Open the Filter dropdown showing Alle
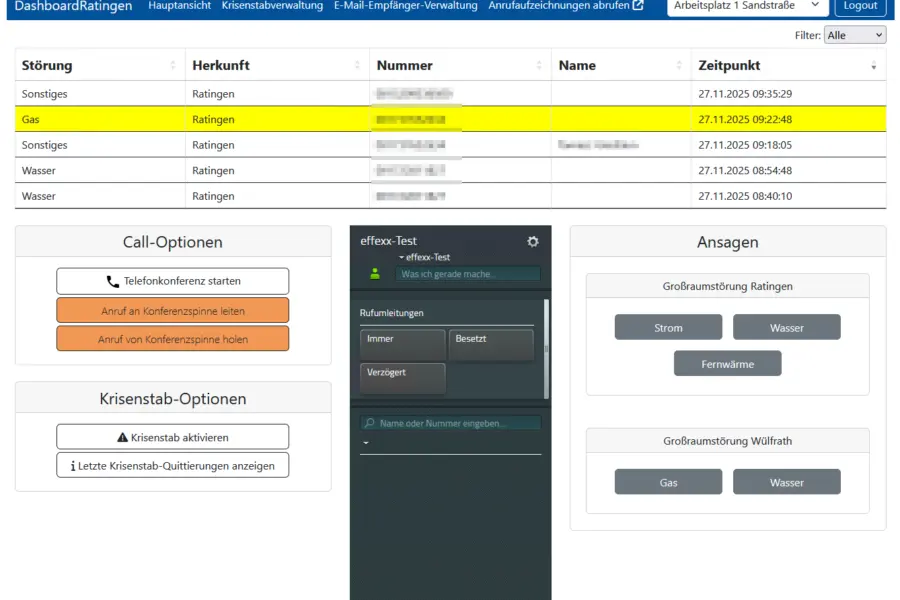 coord(856,33)
